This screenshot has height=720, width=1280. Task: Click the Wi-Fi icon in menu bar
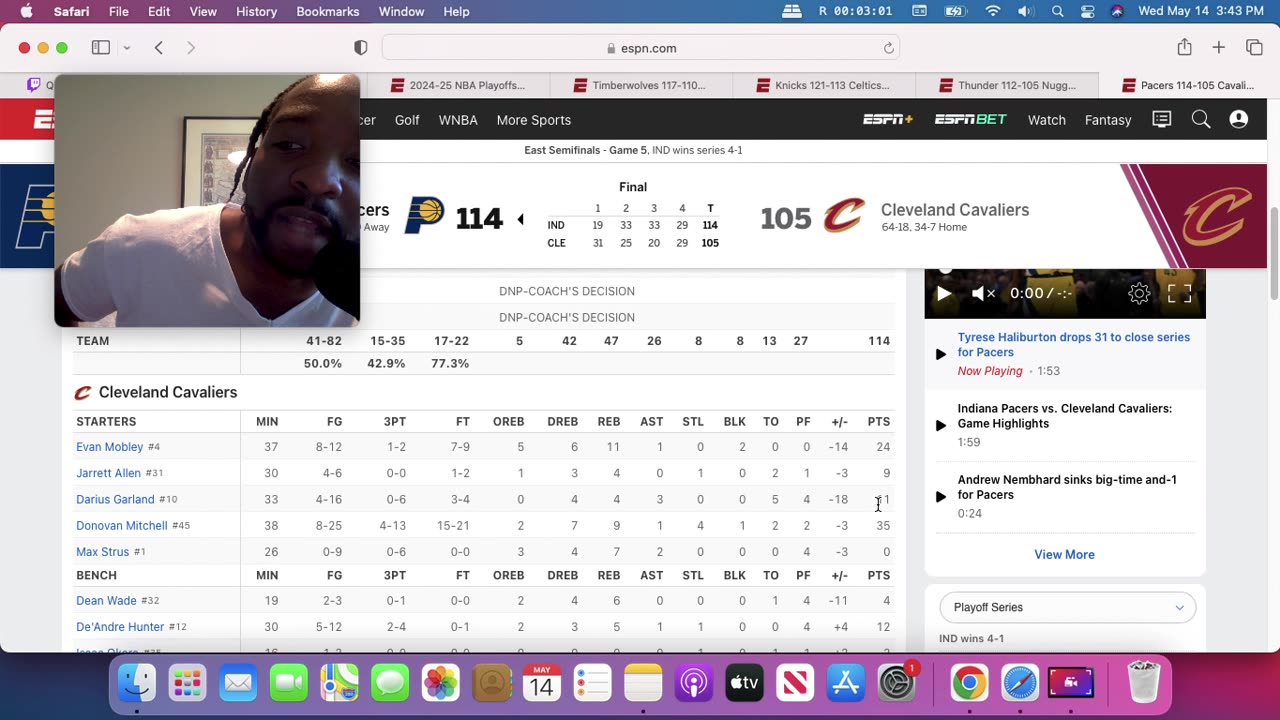[x=993, y=11]
